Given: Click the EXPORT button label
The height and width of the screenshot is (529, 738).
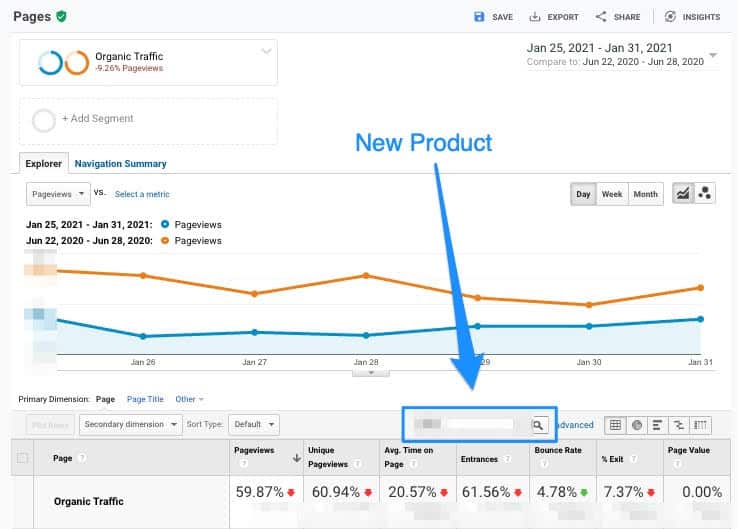Looking at the screenshot, I should 563,17.
